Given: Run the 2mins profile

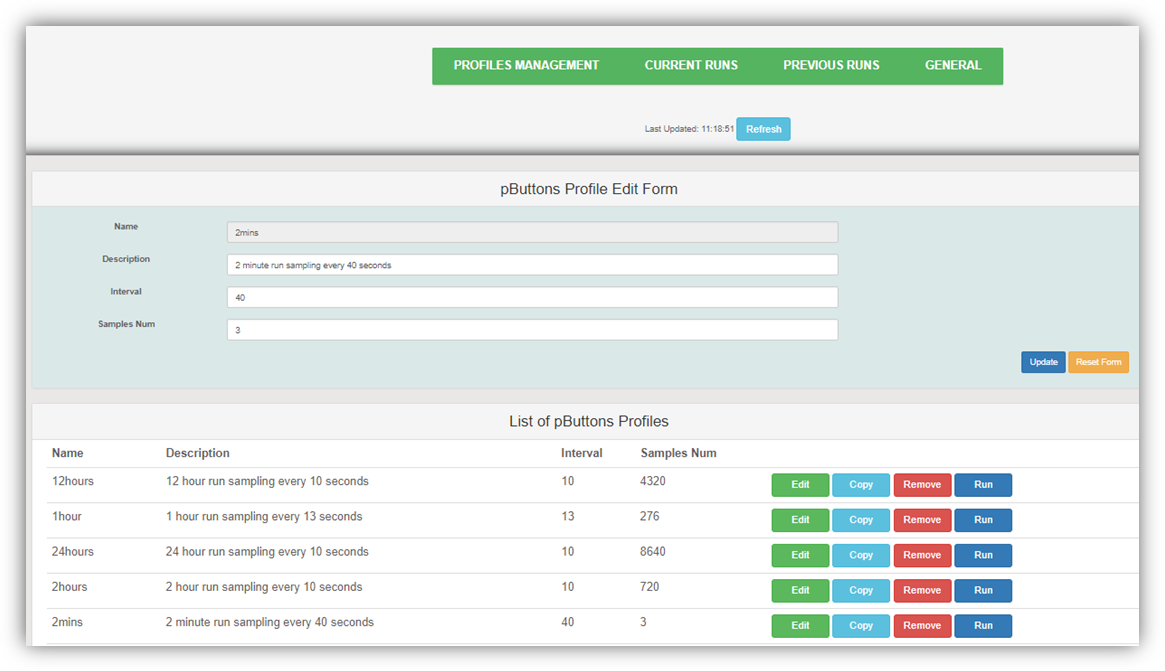Looking at the screenshot, I should (x=983, y=626).
